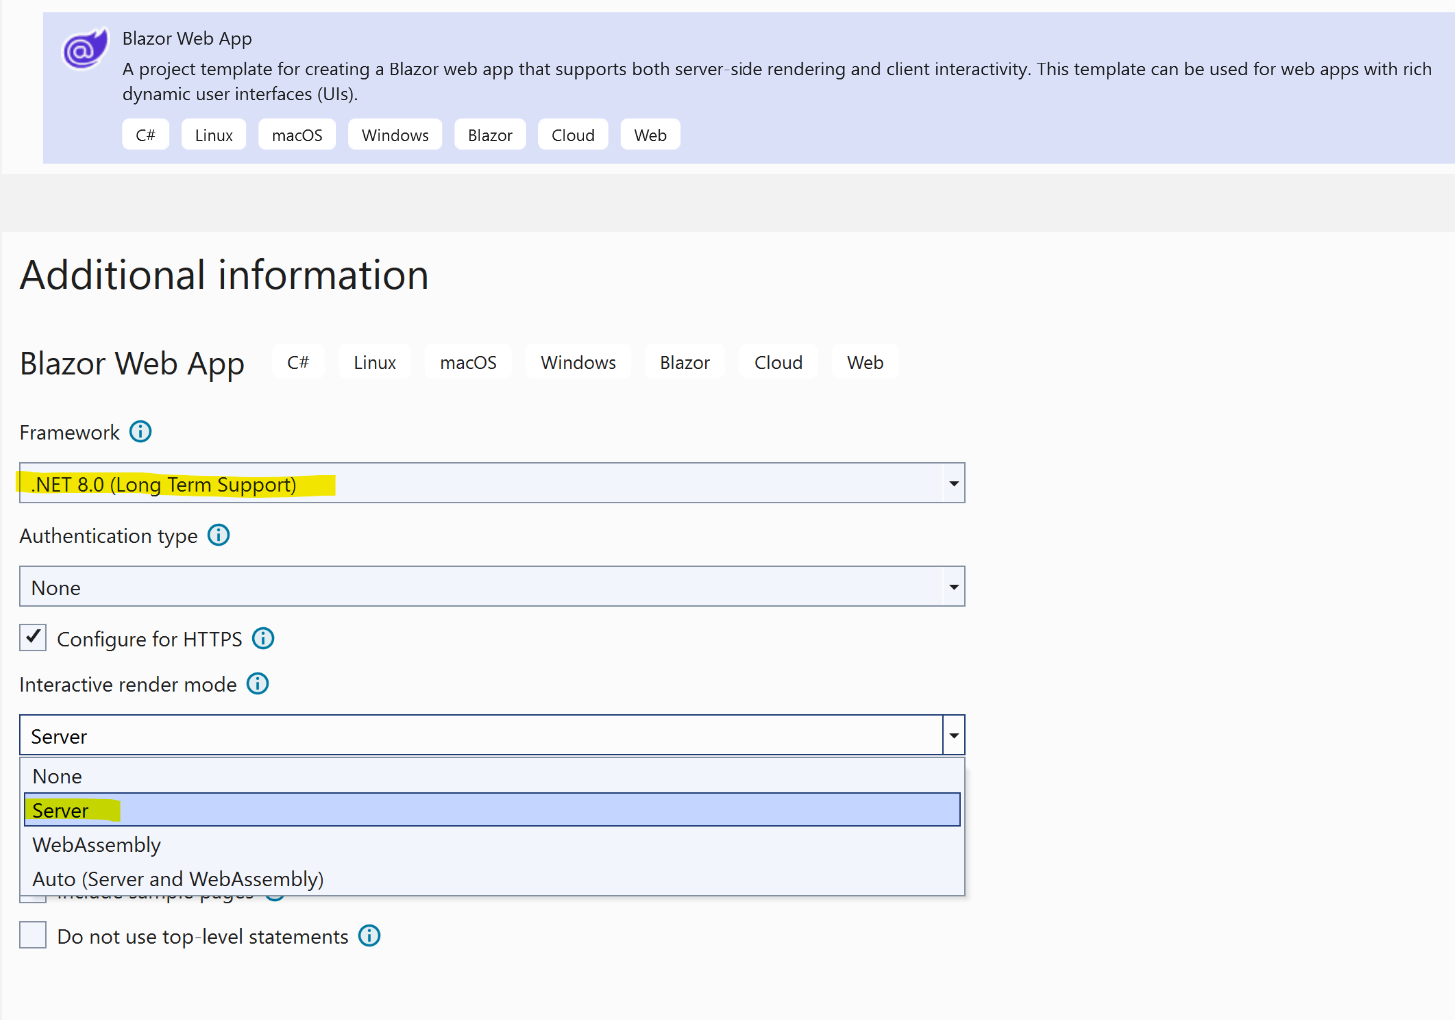
Task: Click the Blazor Web App template title
Action: pyautogui.click(x=187, y=38)
